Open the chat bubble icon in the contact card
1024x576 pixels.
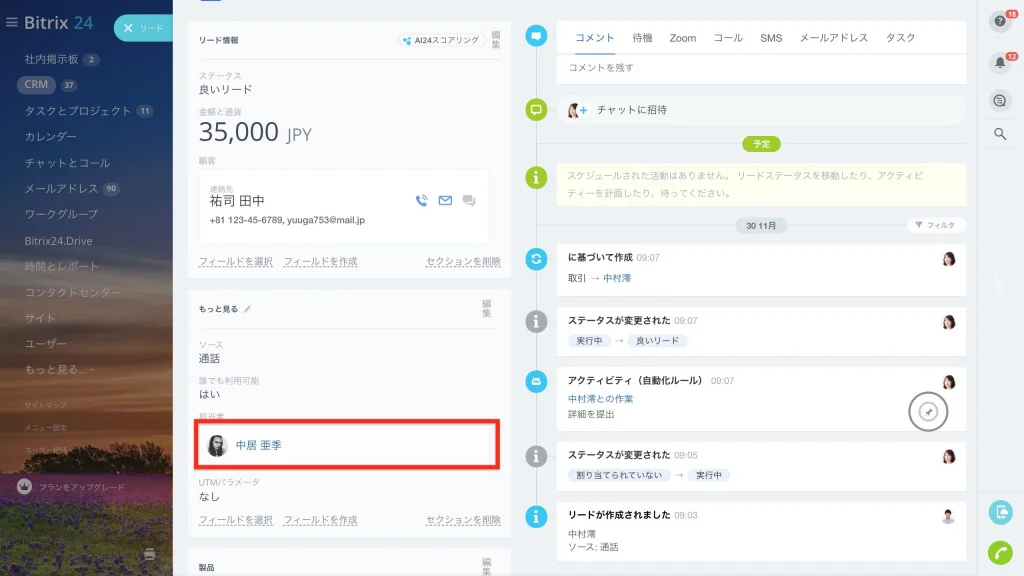pyautogui.click(x=469, y=200)
